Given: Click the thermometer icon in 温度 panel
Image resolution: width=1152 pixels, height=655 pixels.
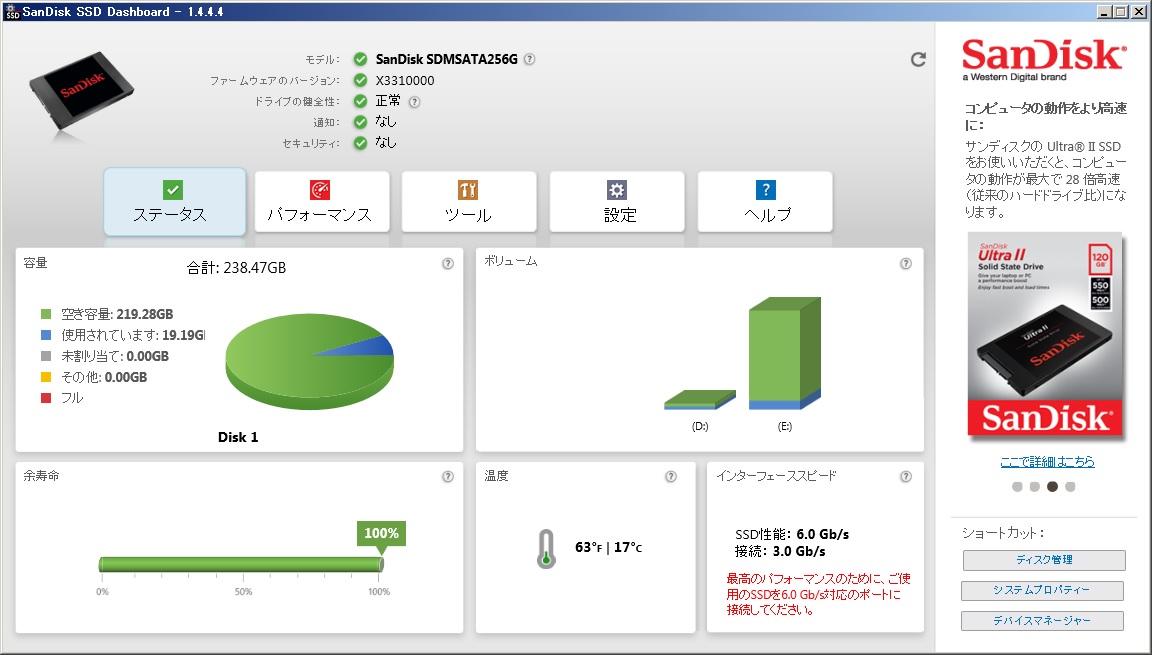Looking at the screenshot, I should click(546, 549).
